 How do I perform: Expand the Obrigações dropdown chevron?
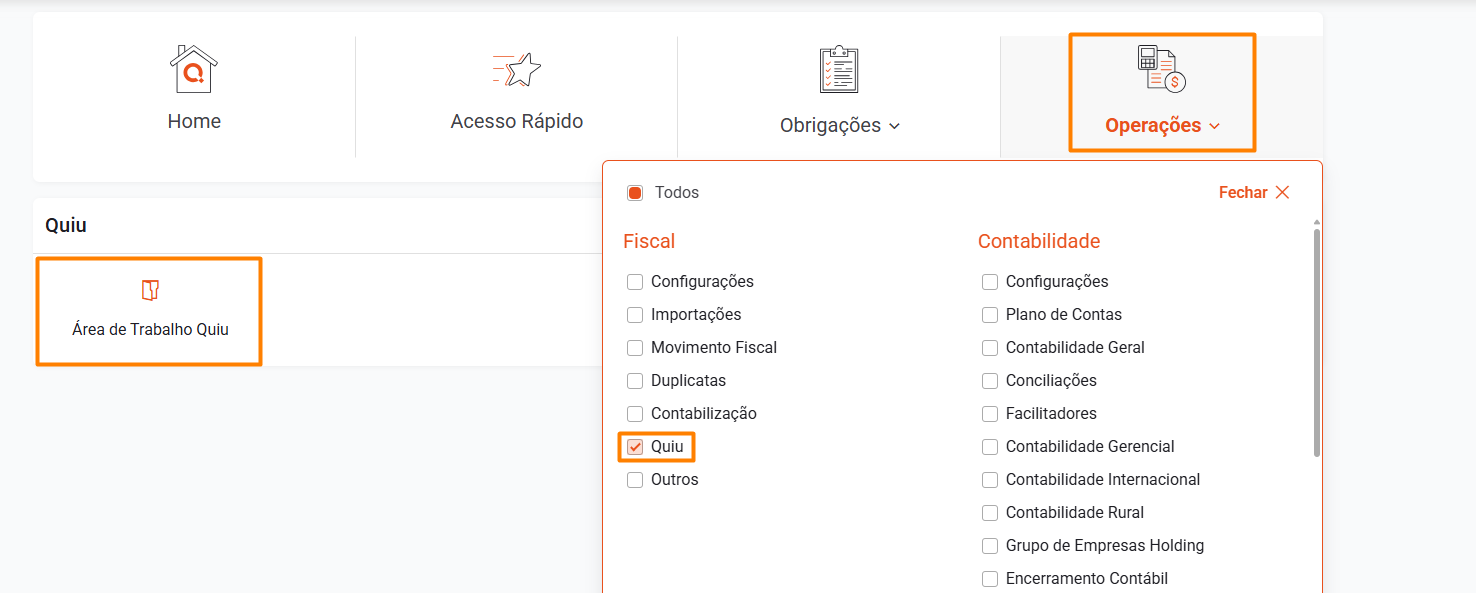[894, 126]
